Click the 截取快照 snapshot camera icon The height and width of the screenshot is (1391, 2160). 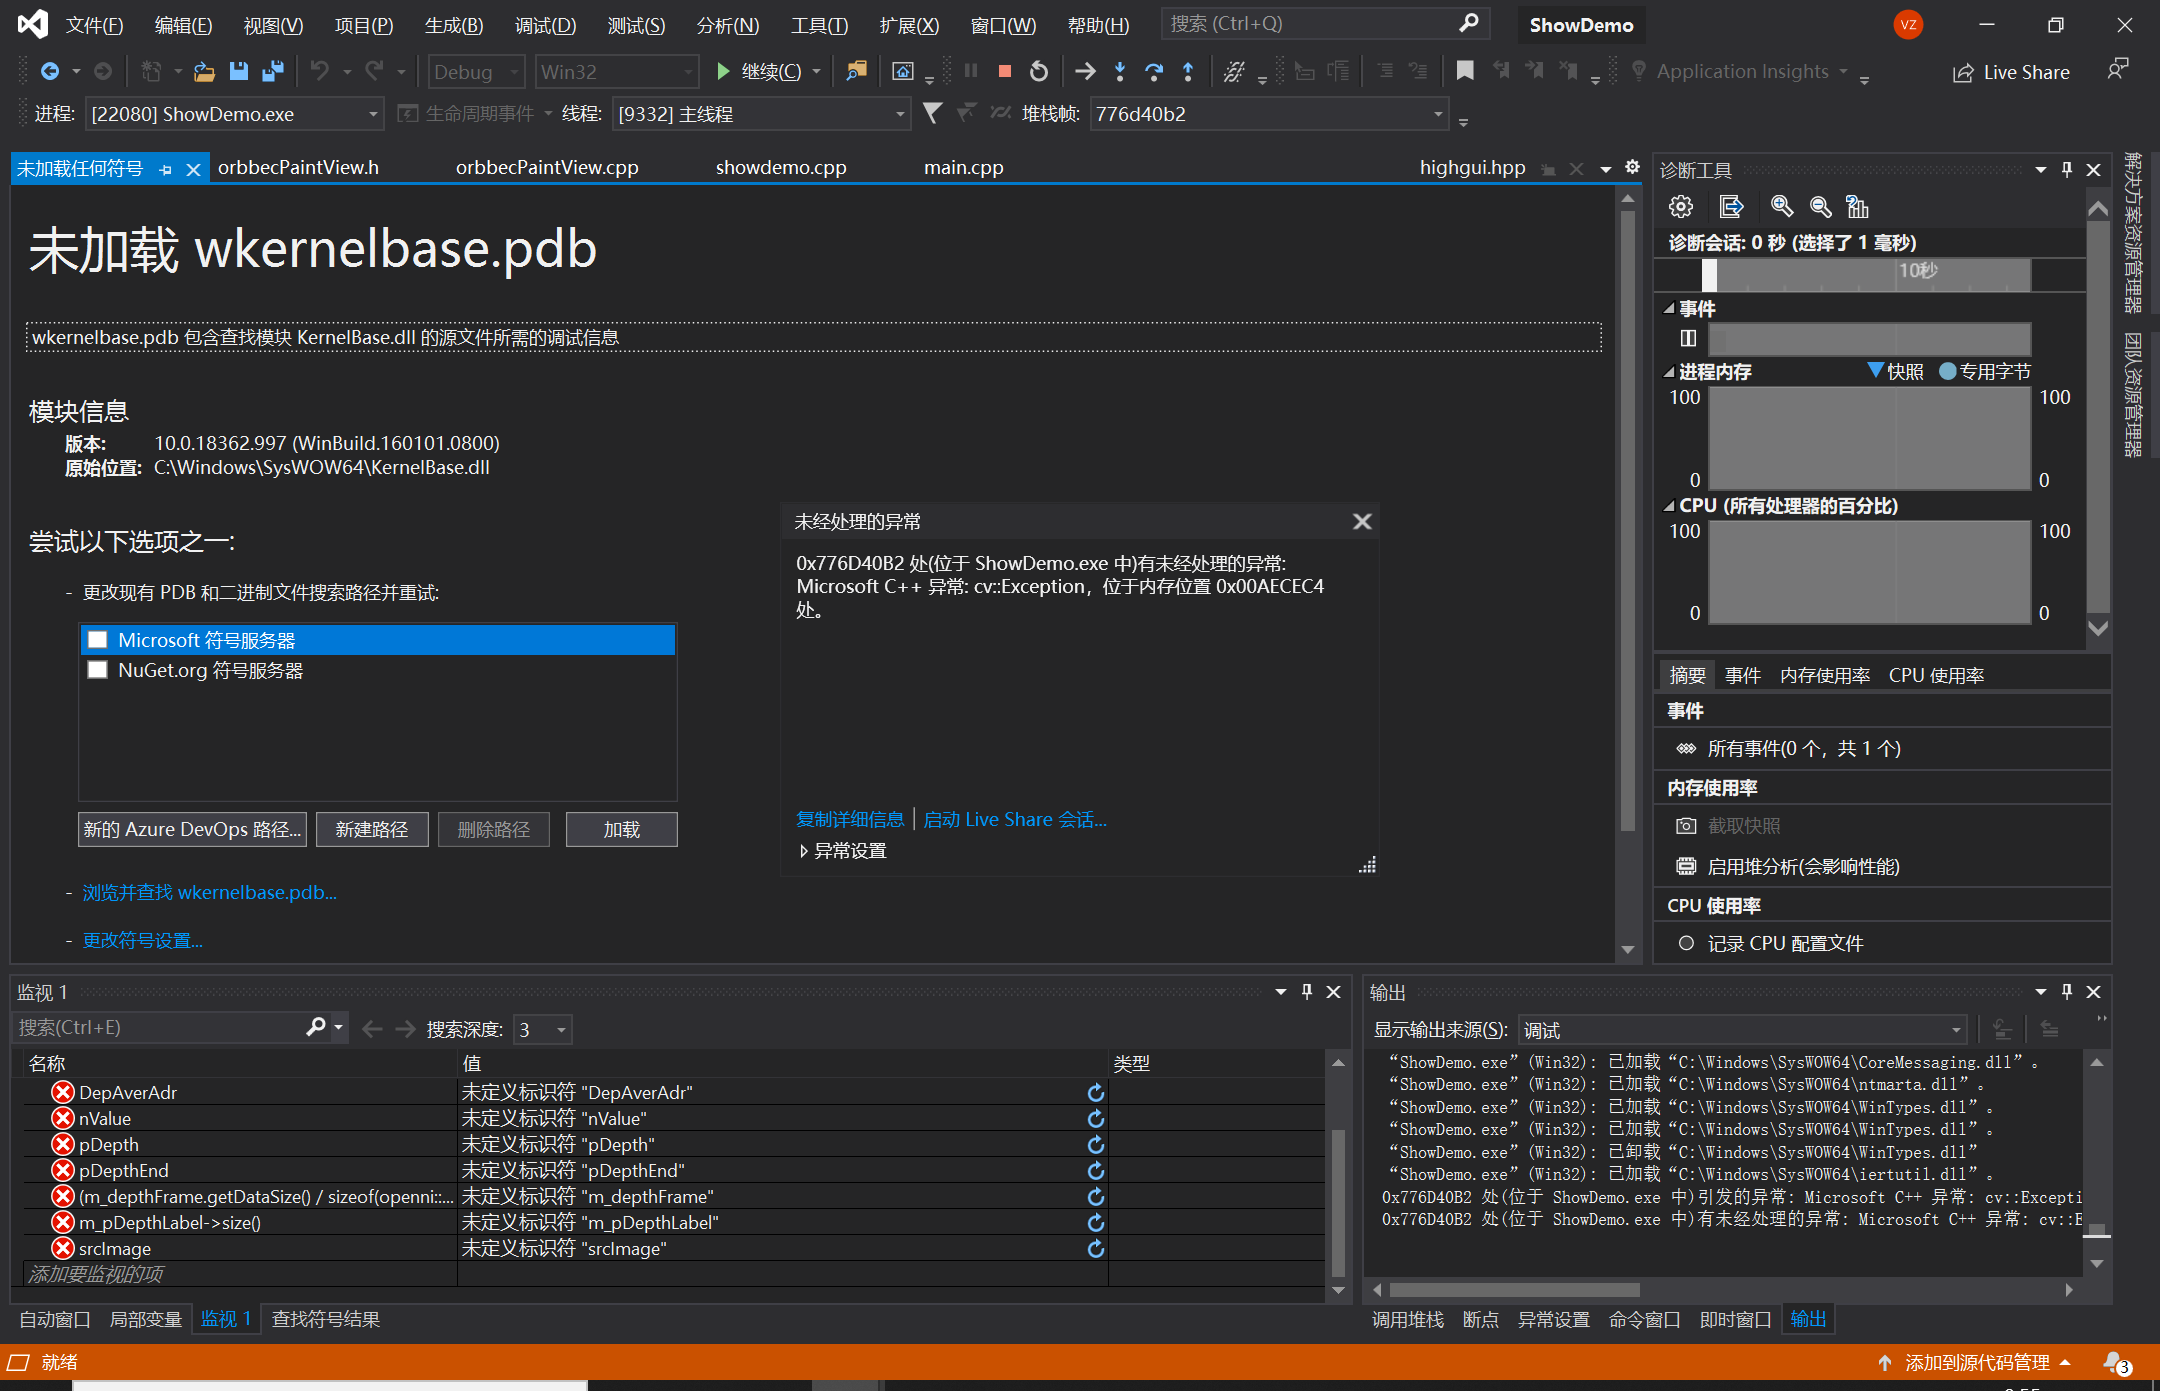pos(1686,826)
